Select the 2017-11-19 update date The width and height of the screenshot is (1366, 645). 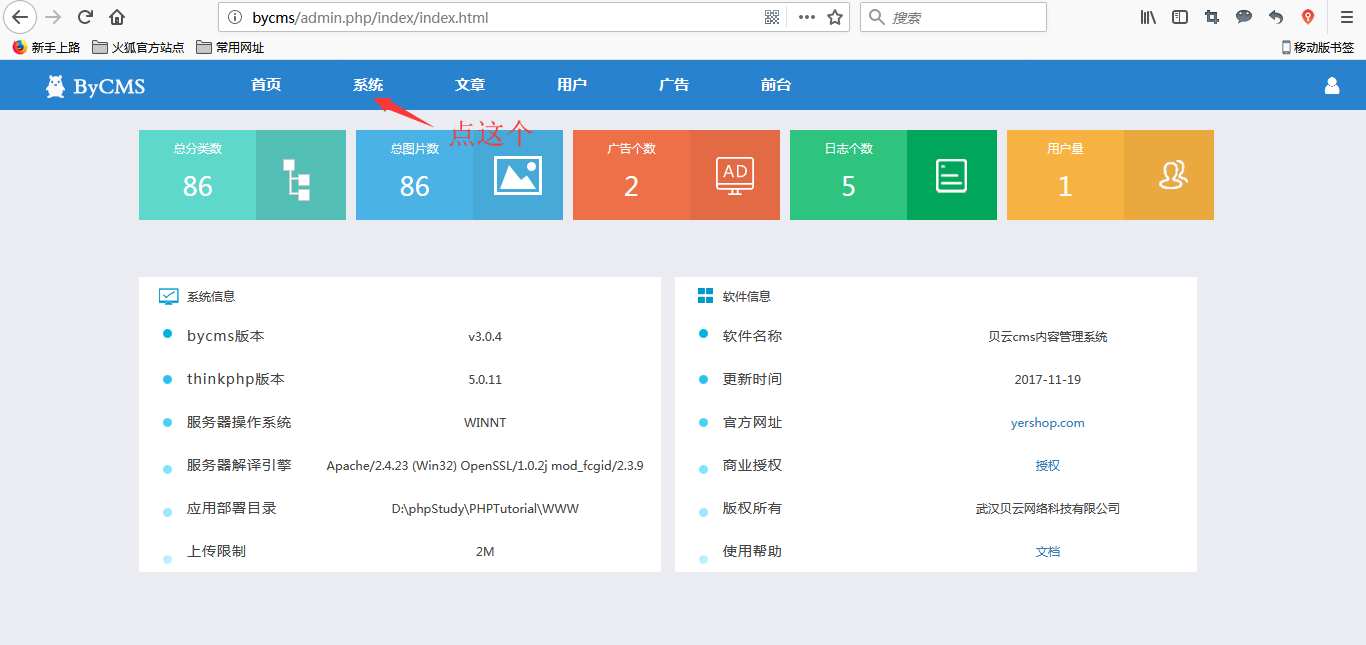coord(1048,380)
